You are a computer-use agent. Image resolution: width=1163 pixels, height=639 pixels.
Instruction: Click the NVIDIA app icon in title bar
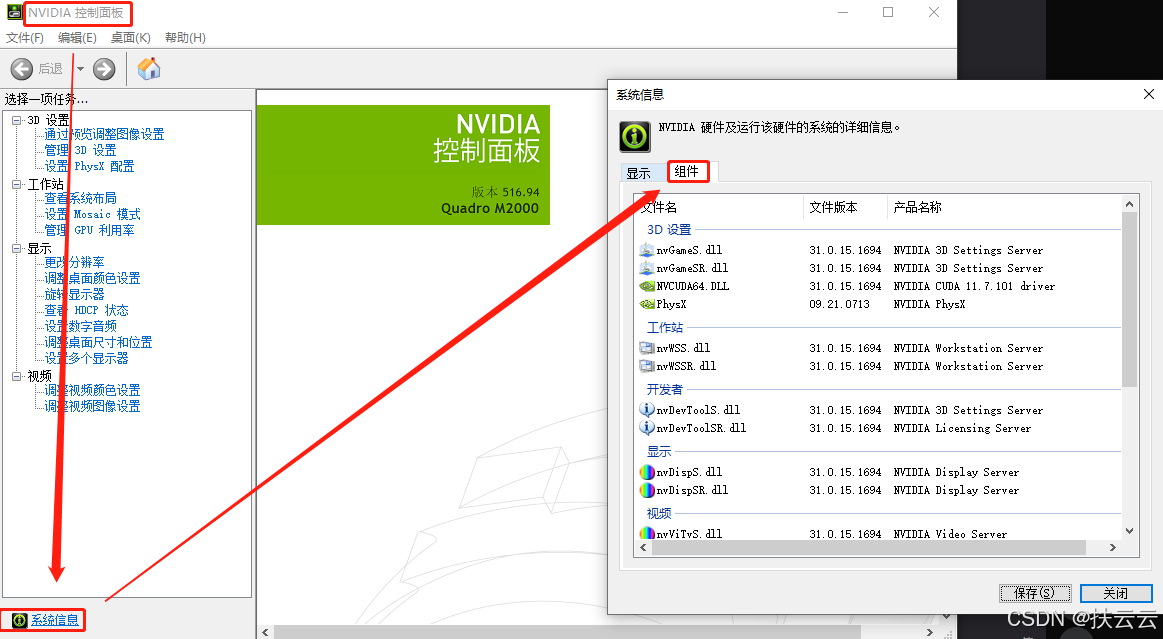pyautogui.click(x=14, y=13)
